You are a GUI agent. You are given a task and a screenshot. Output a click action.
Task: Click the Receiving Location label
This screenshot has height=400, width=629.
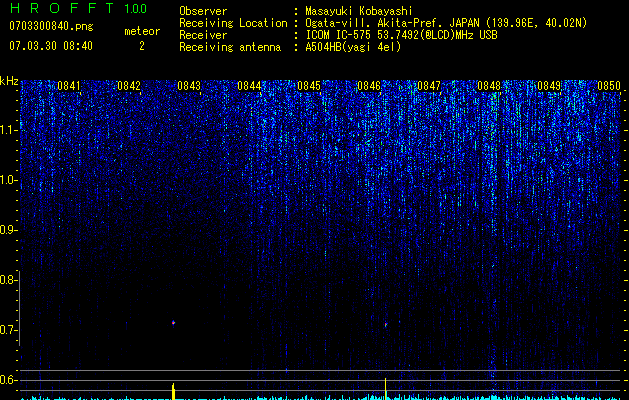[x=233, y=23]
